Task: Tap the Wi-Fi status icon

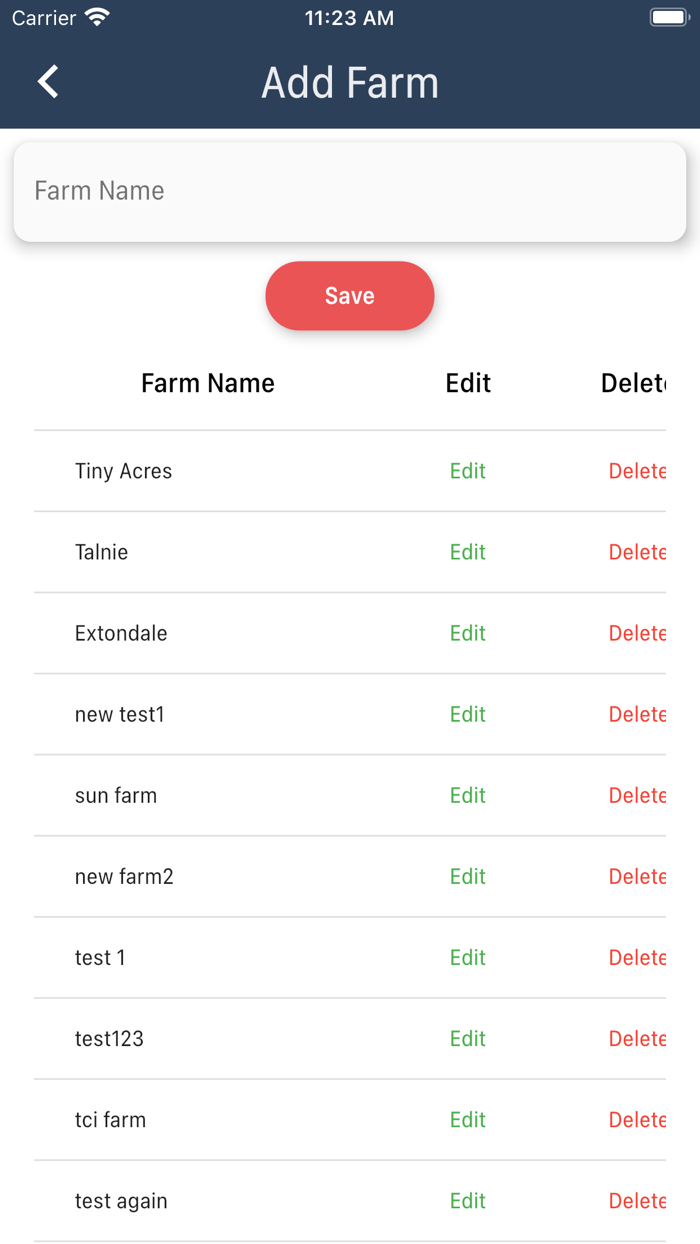Action: (x=97, y=18)
